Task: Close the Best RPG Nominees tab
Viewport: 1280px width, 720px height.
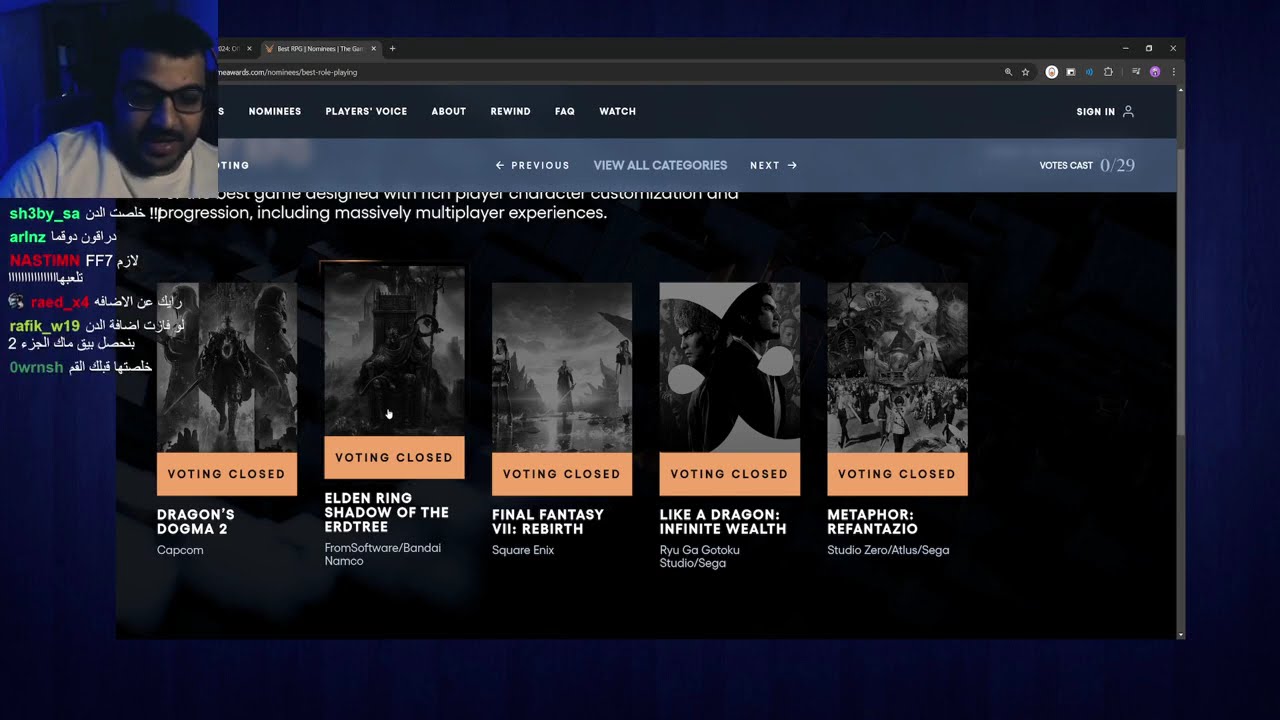Action: pos(374,48)
